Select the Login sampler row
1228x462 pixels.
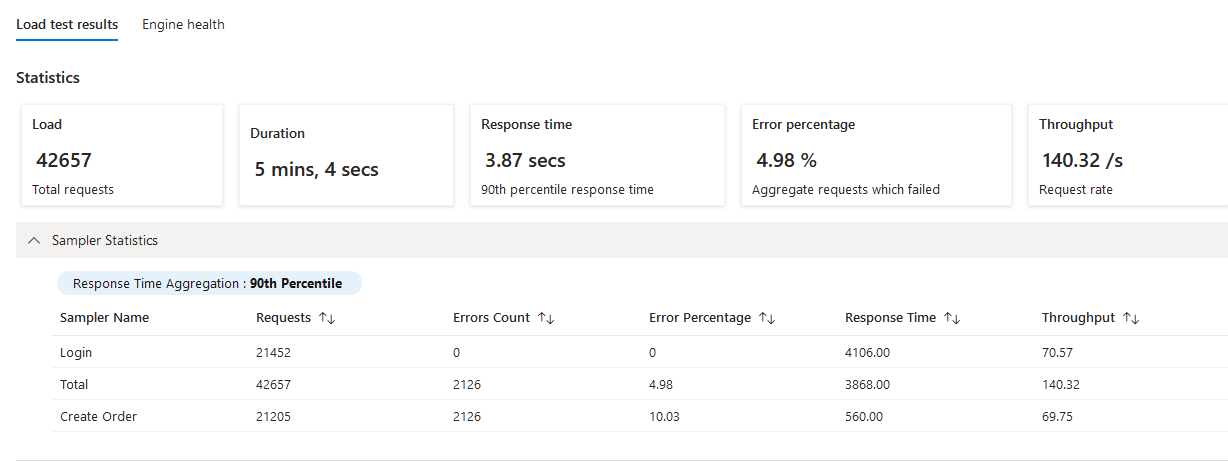640,352
